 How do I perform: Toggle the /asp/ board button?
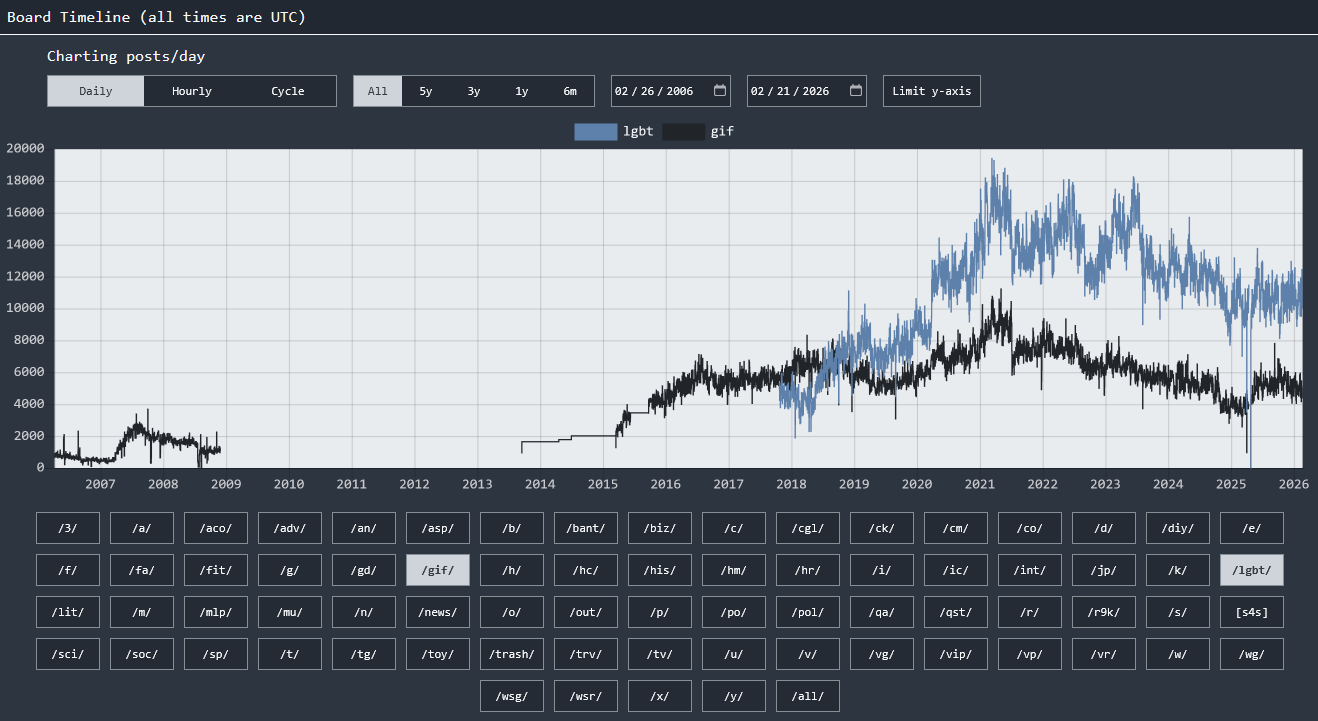(x=438, y=528)
